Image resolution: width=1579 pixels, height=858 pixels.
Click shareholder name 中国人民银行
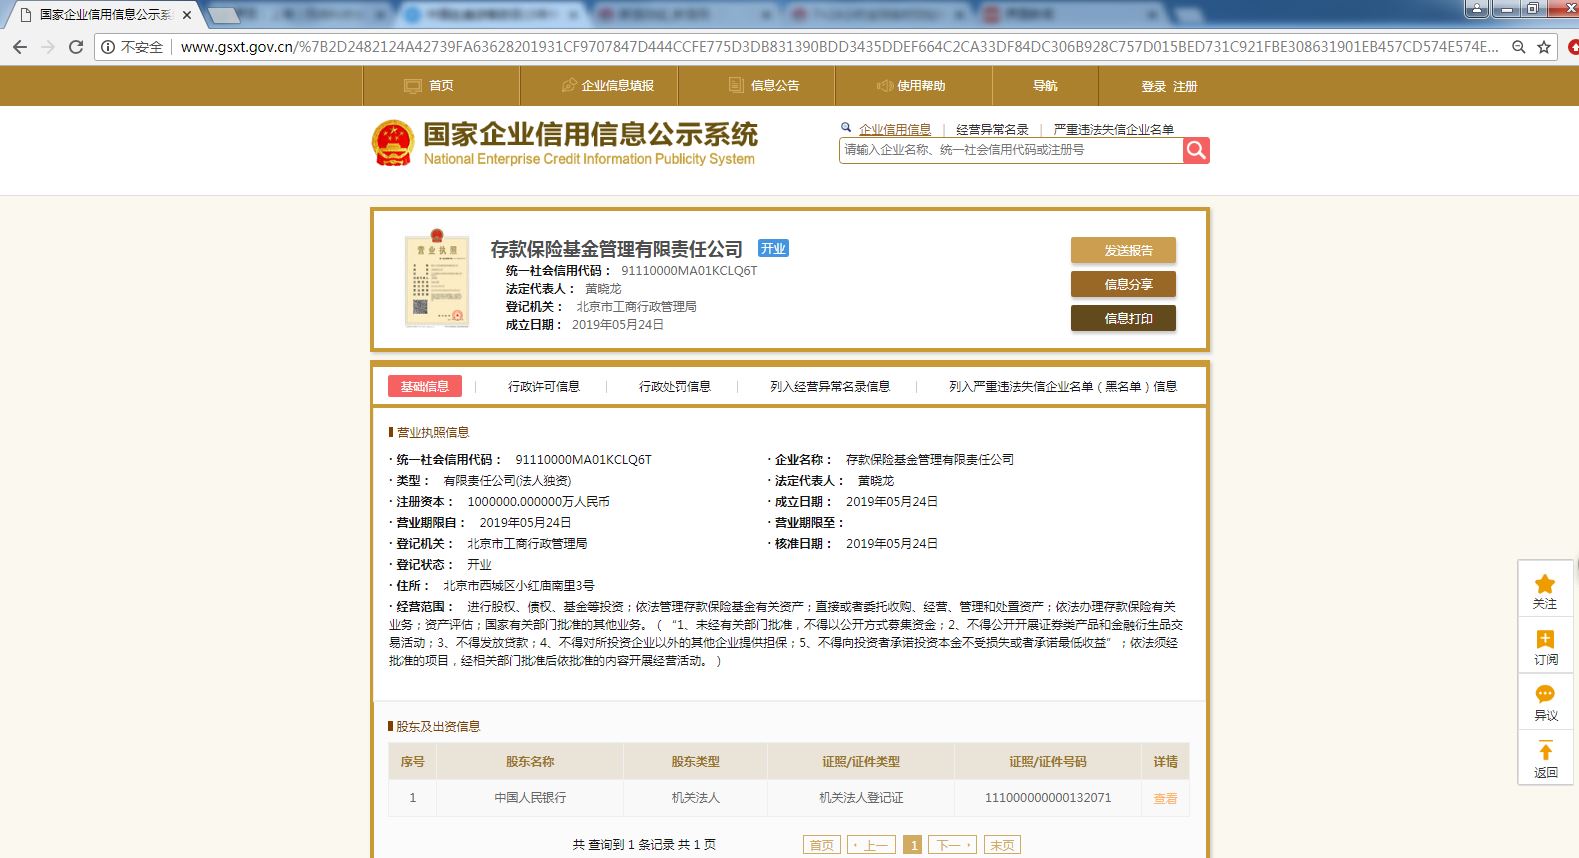pos(530,798)
